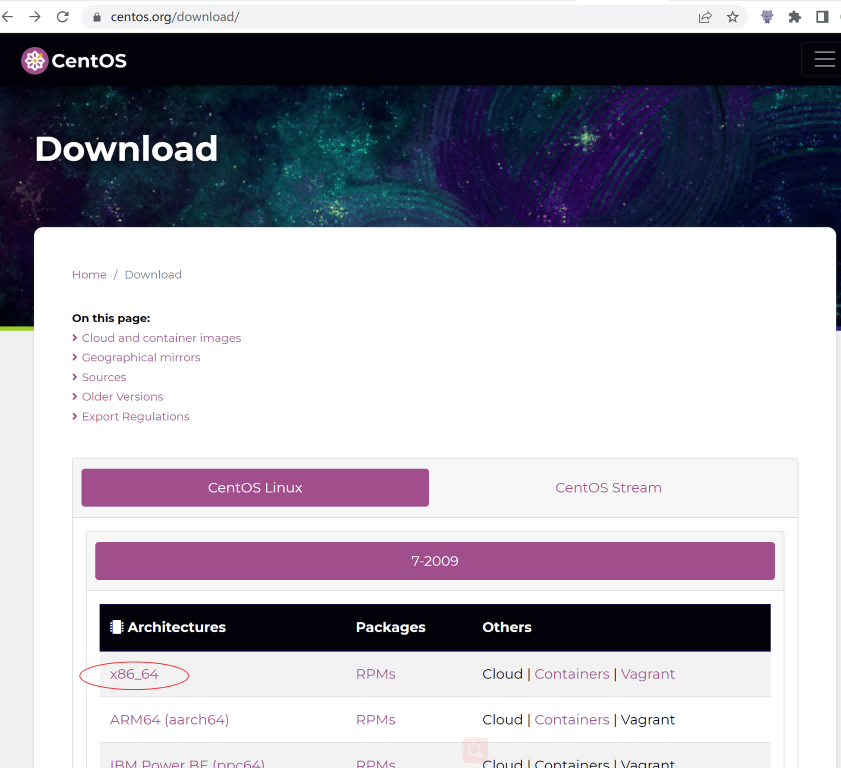Toggle the browser side panel icon
This screenshot has height=768, width=841.
pos(822,17)
